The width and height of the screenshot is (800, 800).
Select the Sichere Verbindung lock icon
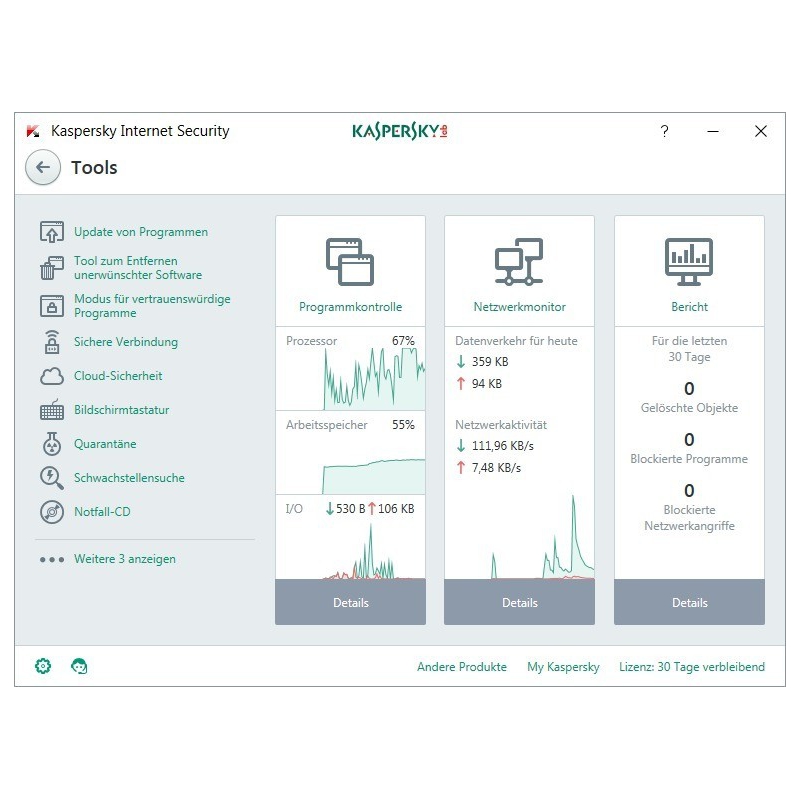[x=52, y=342]
